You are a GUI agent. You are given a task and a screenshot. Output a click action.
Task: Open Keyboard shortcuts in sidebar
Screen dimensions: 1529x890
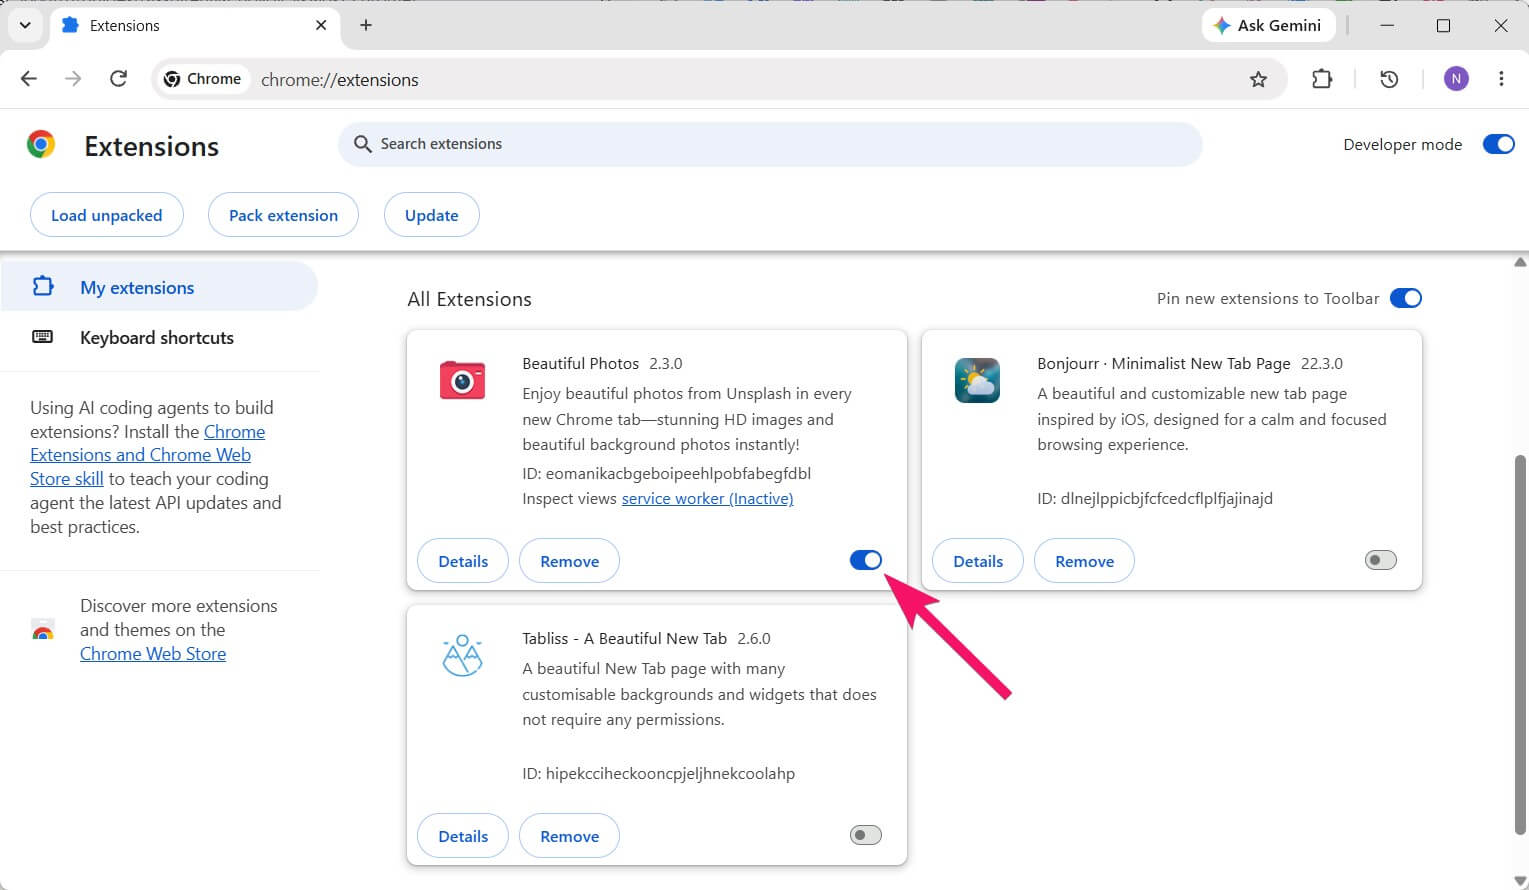point(159,338)
